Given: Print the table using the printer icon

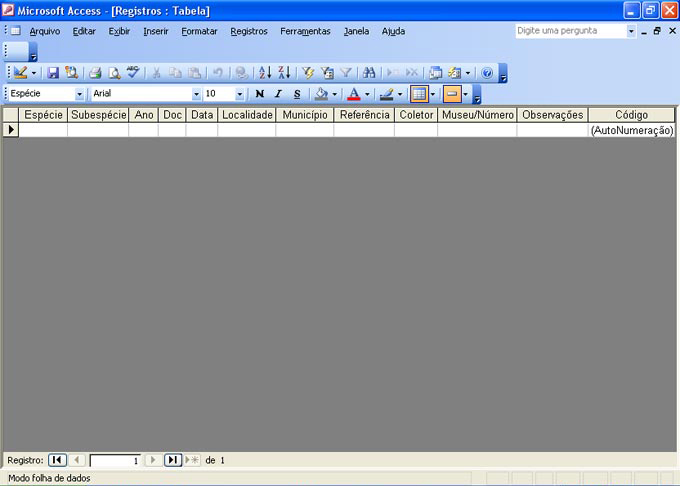Looking at the screenshot, I should [x=95, y=73].
